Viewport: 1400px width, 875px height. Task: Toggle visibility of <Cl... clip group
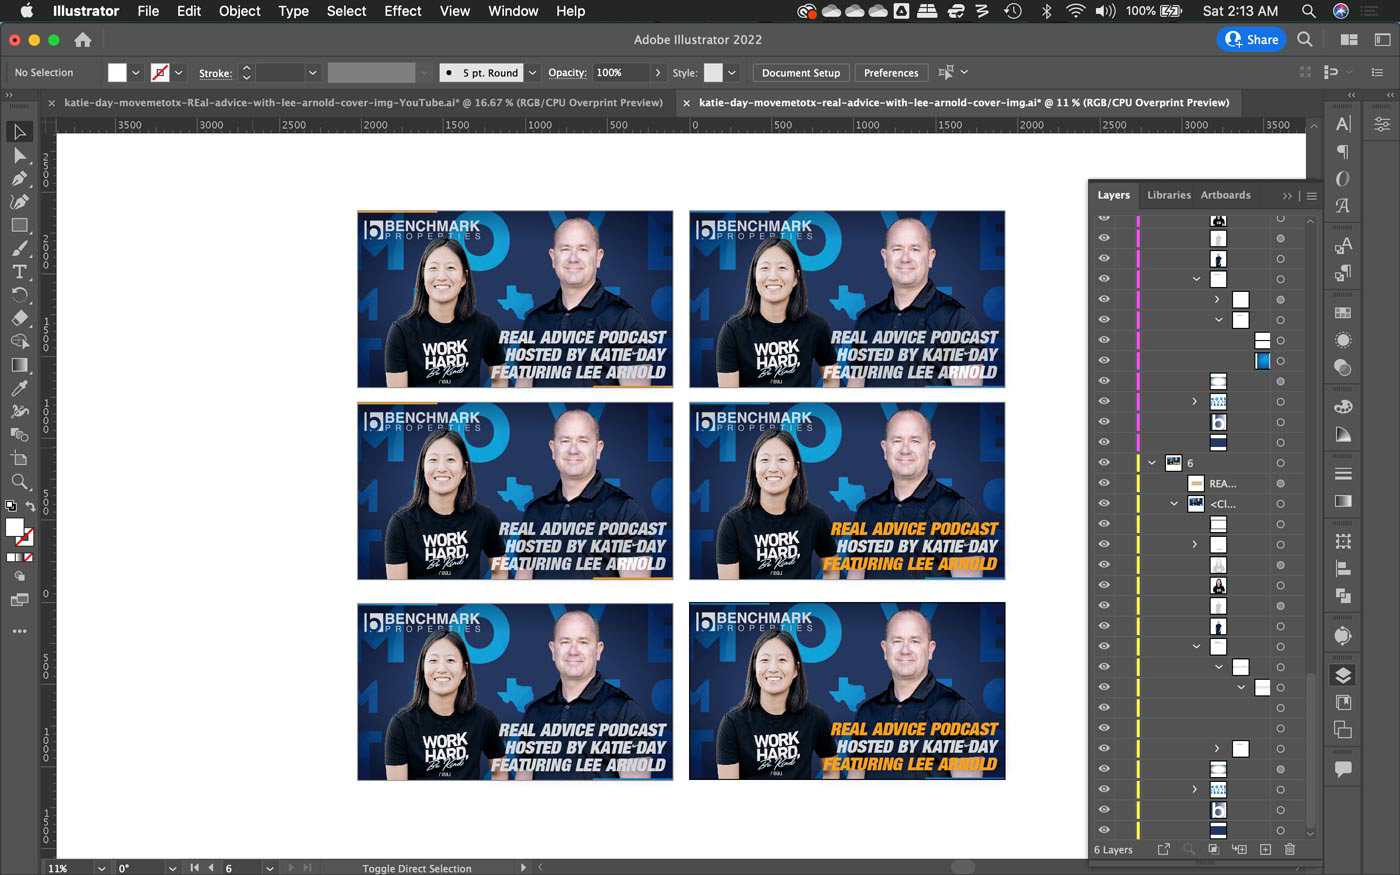coord(1104,504)
